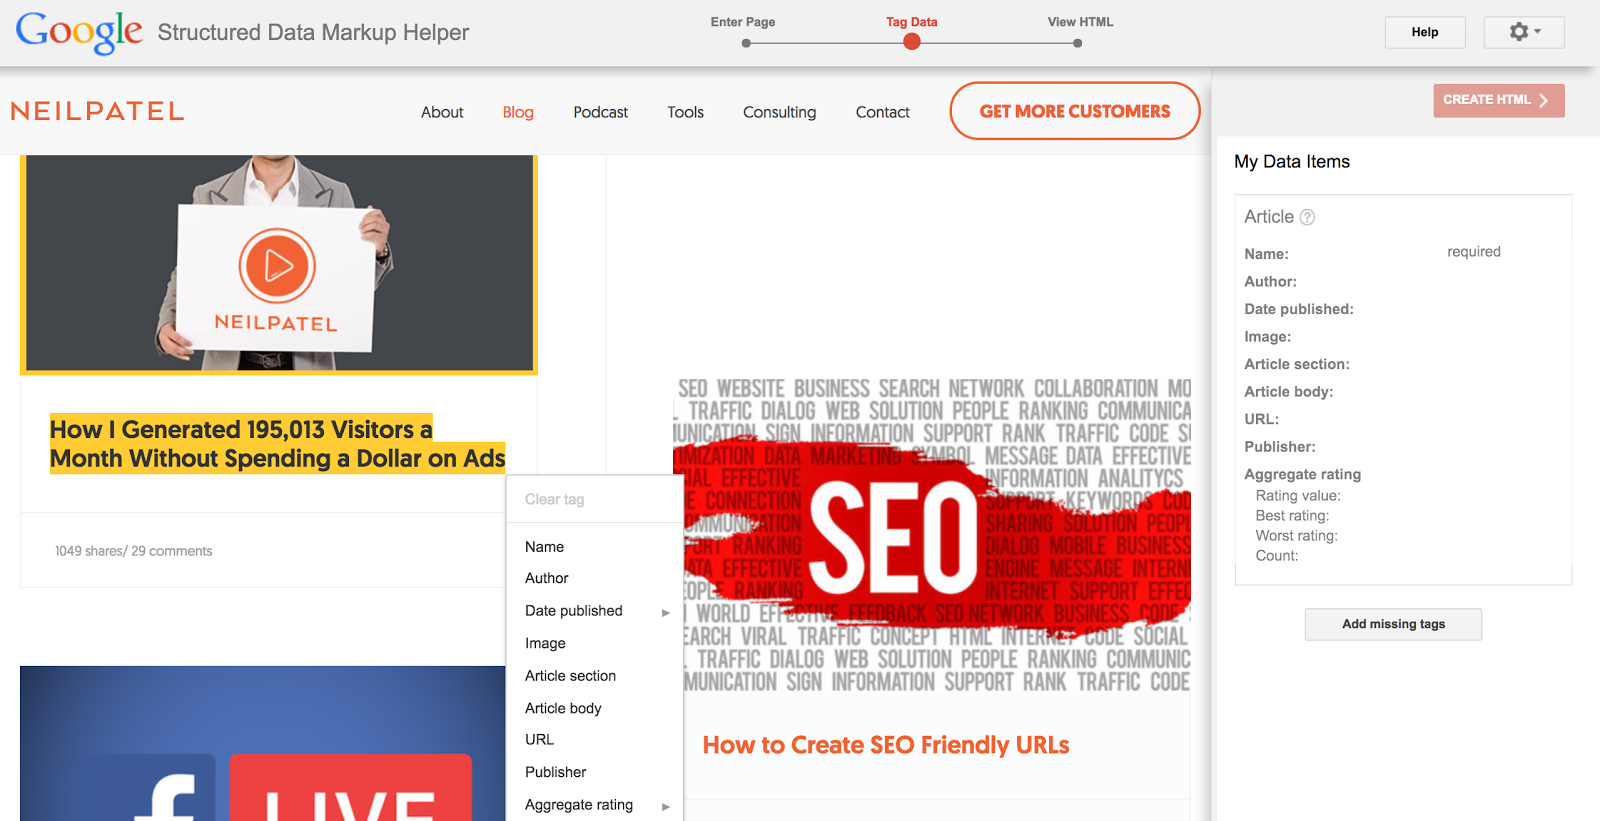Click the CREATE HTML button
Screen dimensions: 1600x821
click(1498, 100)
